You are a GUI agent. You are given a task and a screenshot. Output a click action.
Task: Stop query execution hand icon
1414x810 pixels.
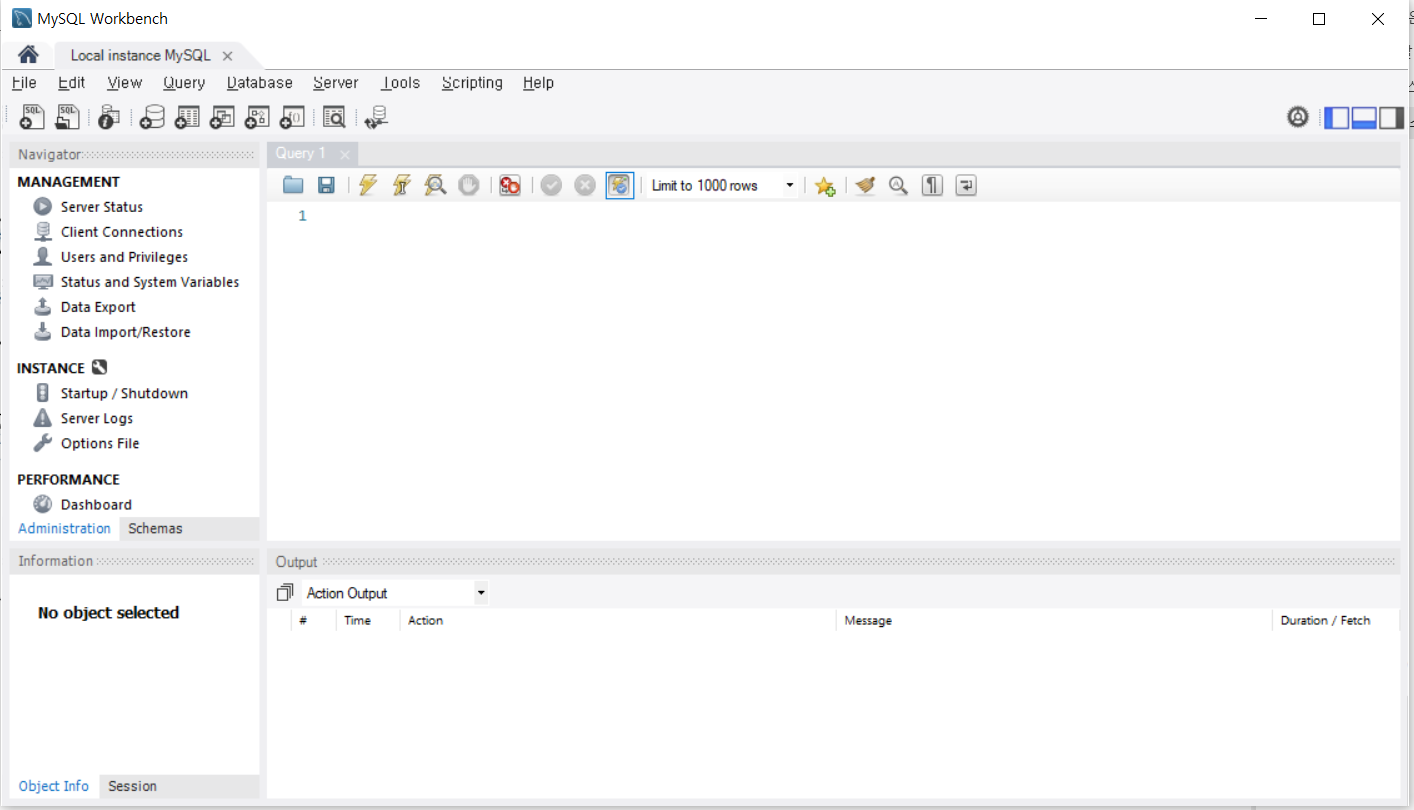pos(469,185)
